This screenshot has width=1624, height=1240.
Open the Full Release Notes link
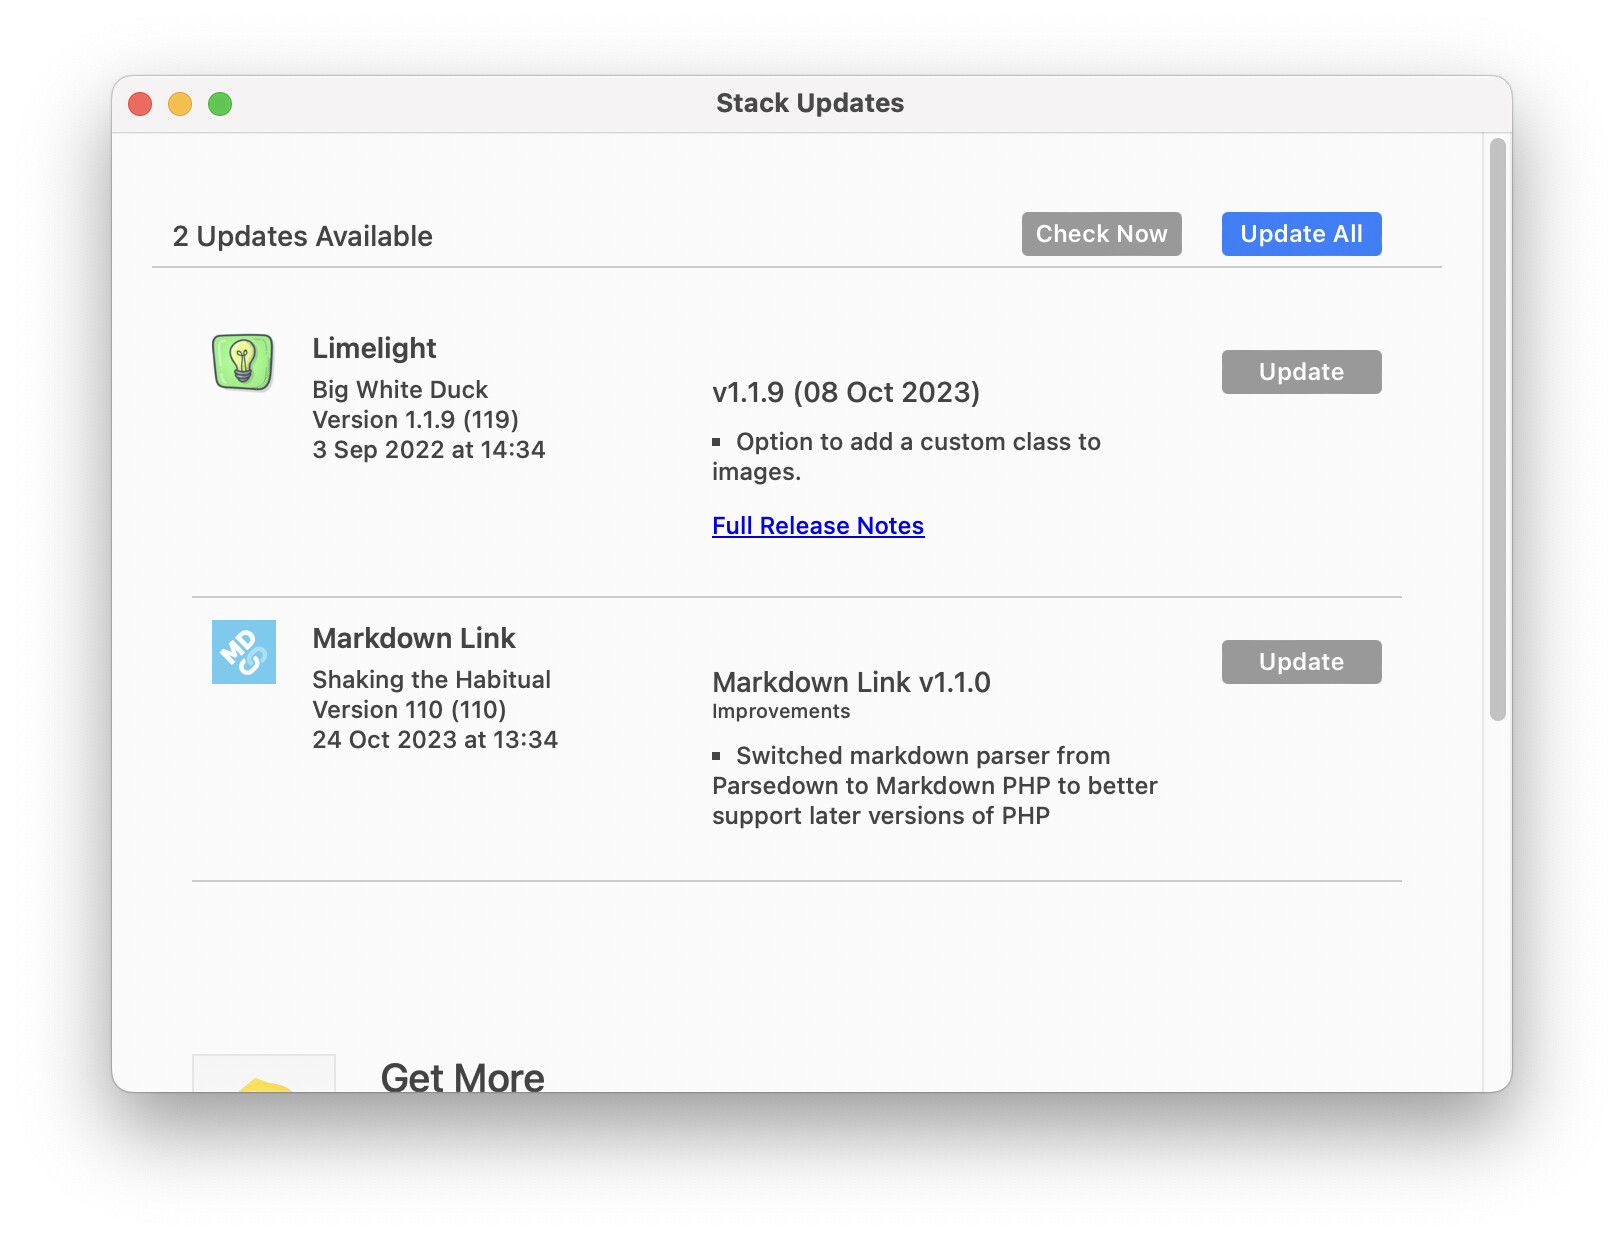(x=818, y=526)
